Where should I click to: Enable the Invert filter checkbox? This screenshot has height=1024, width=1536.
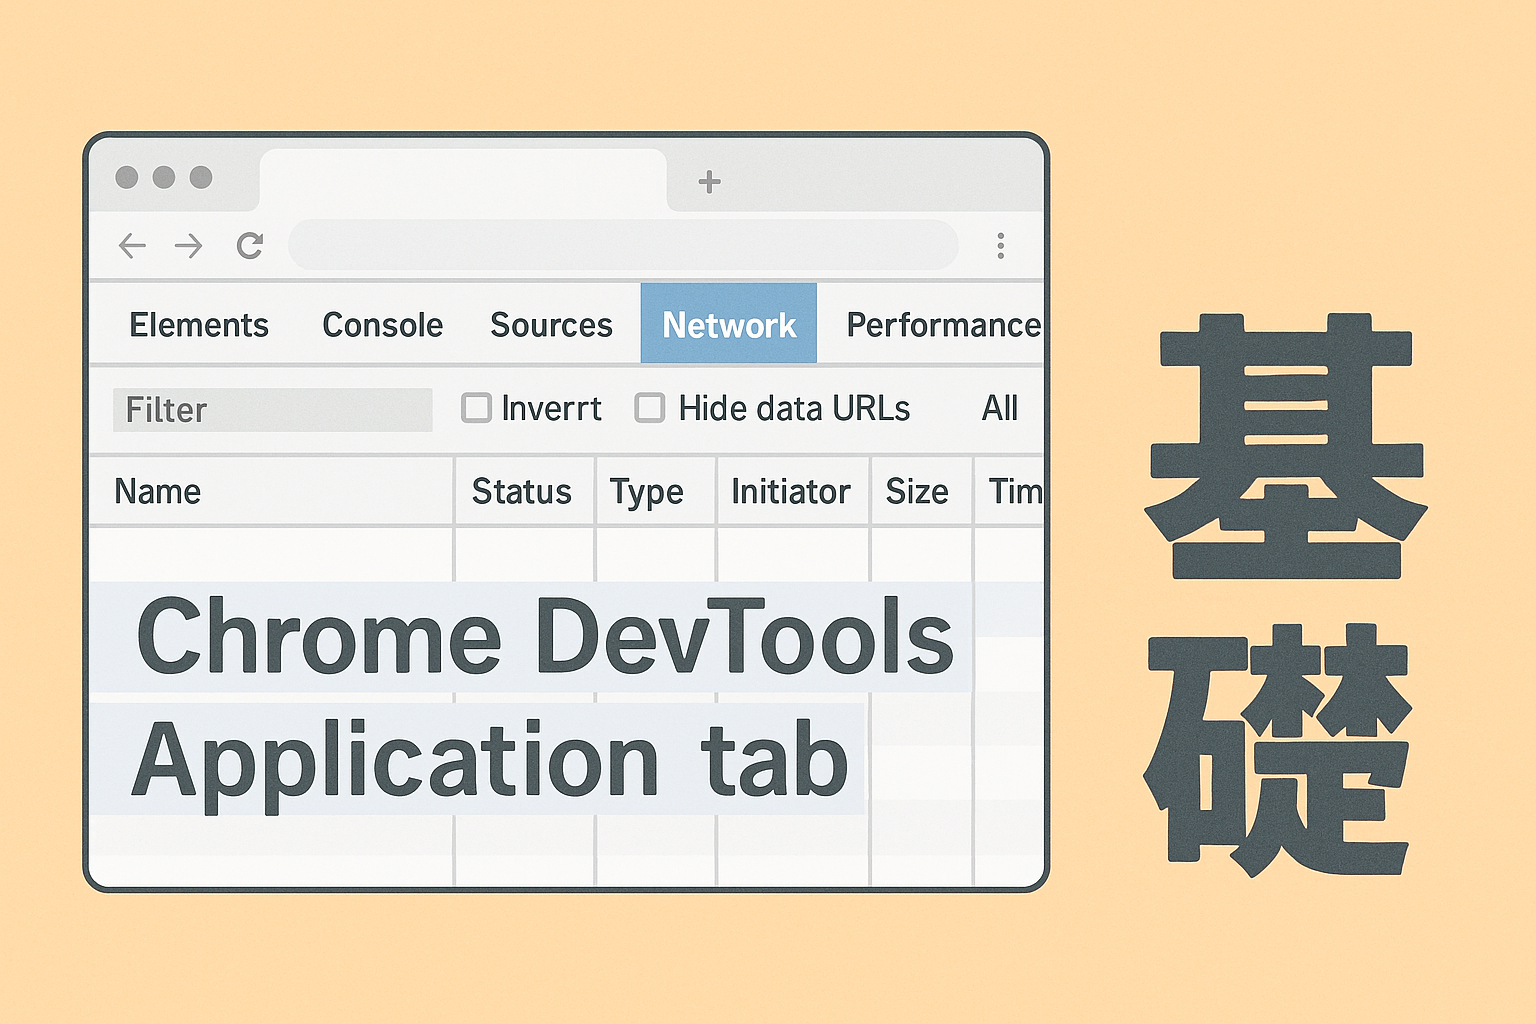tap(476, 408)
